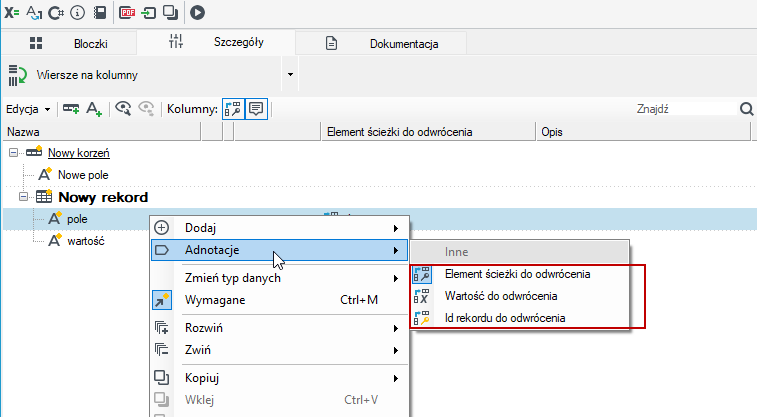Click the tag icon beside Adnotacje
Screen dimensions: 757x417
click(x=161, y=250)
